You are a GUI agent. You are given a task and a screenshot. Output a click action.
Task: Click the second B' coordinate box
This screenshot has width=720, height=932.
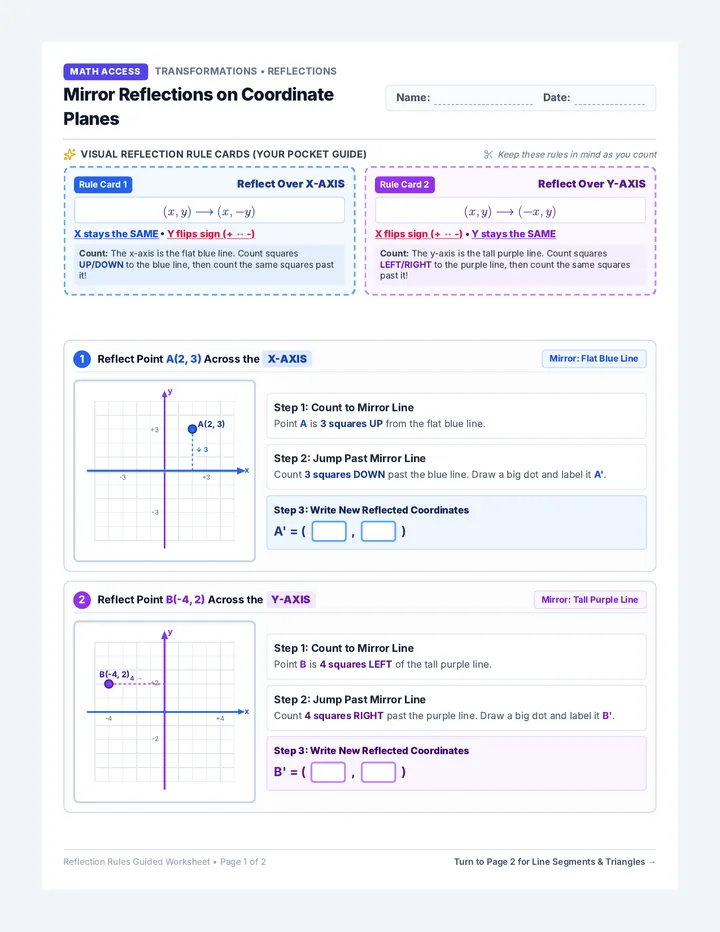tap(378, 772)
